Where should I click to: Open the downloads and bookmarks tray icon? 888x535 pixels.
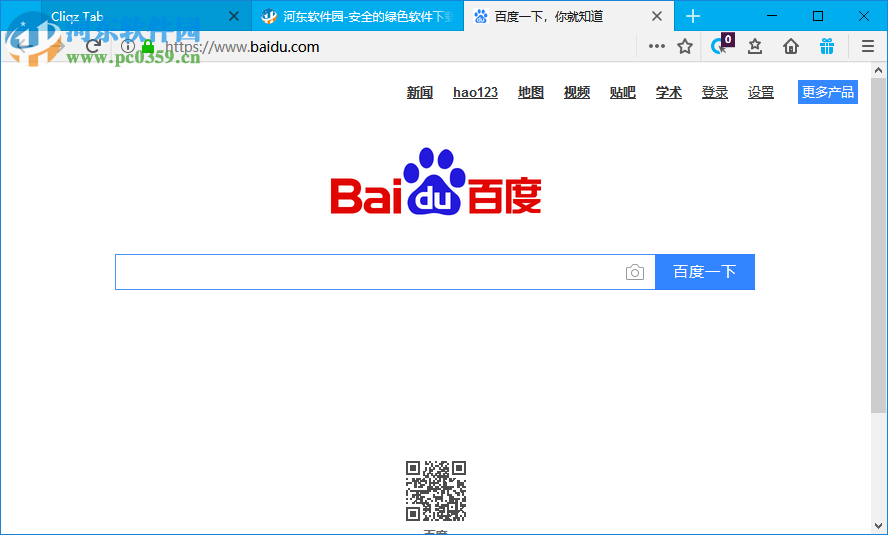(755, 46)
